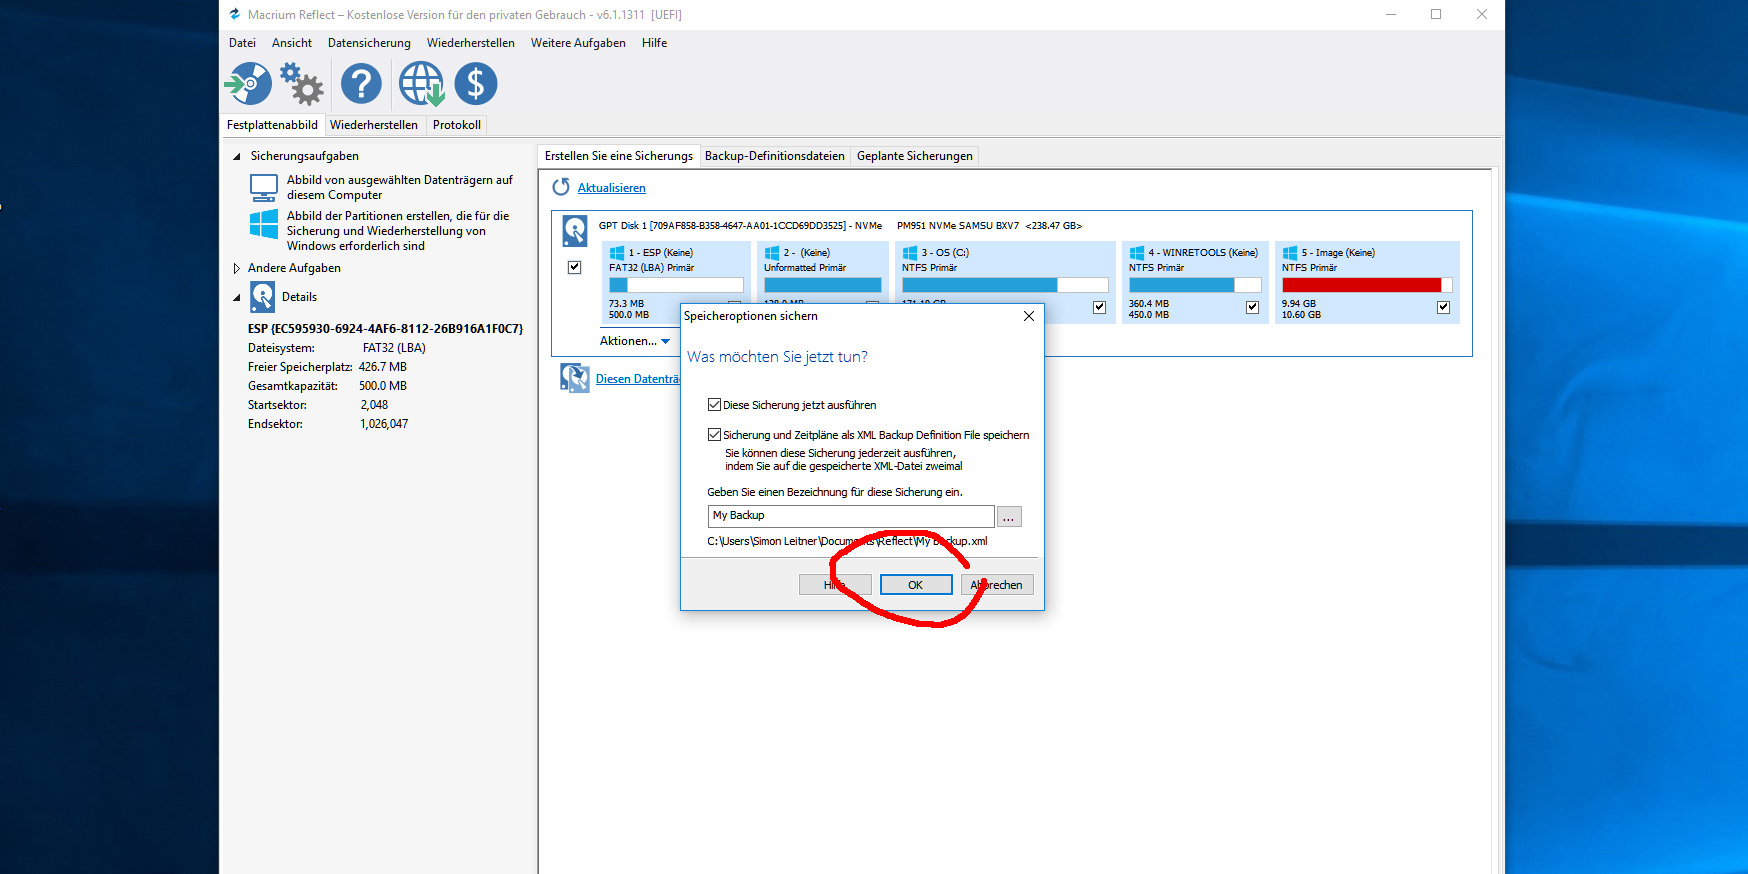Screen dimensions: 1748x874
Task: Click the ESP GUID line under Details
Action: (x=385, y=329)
